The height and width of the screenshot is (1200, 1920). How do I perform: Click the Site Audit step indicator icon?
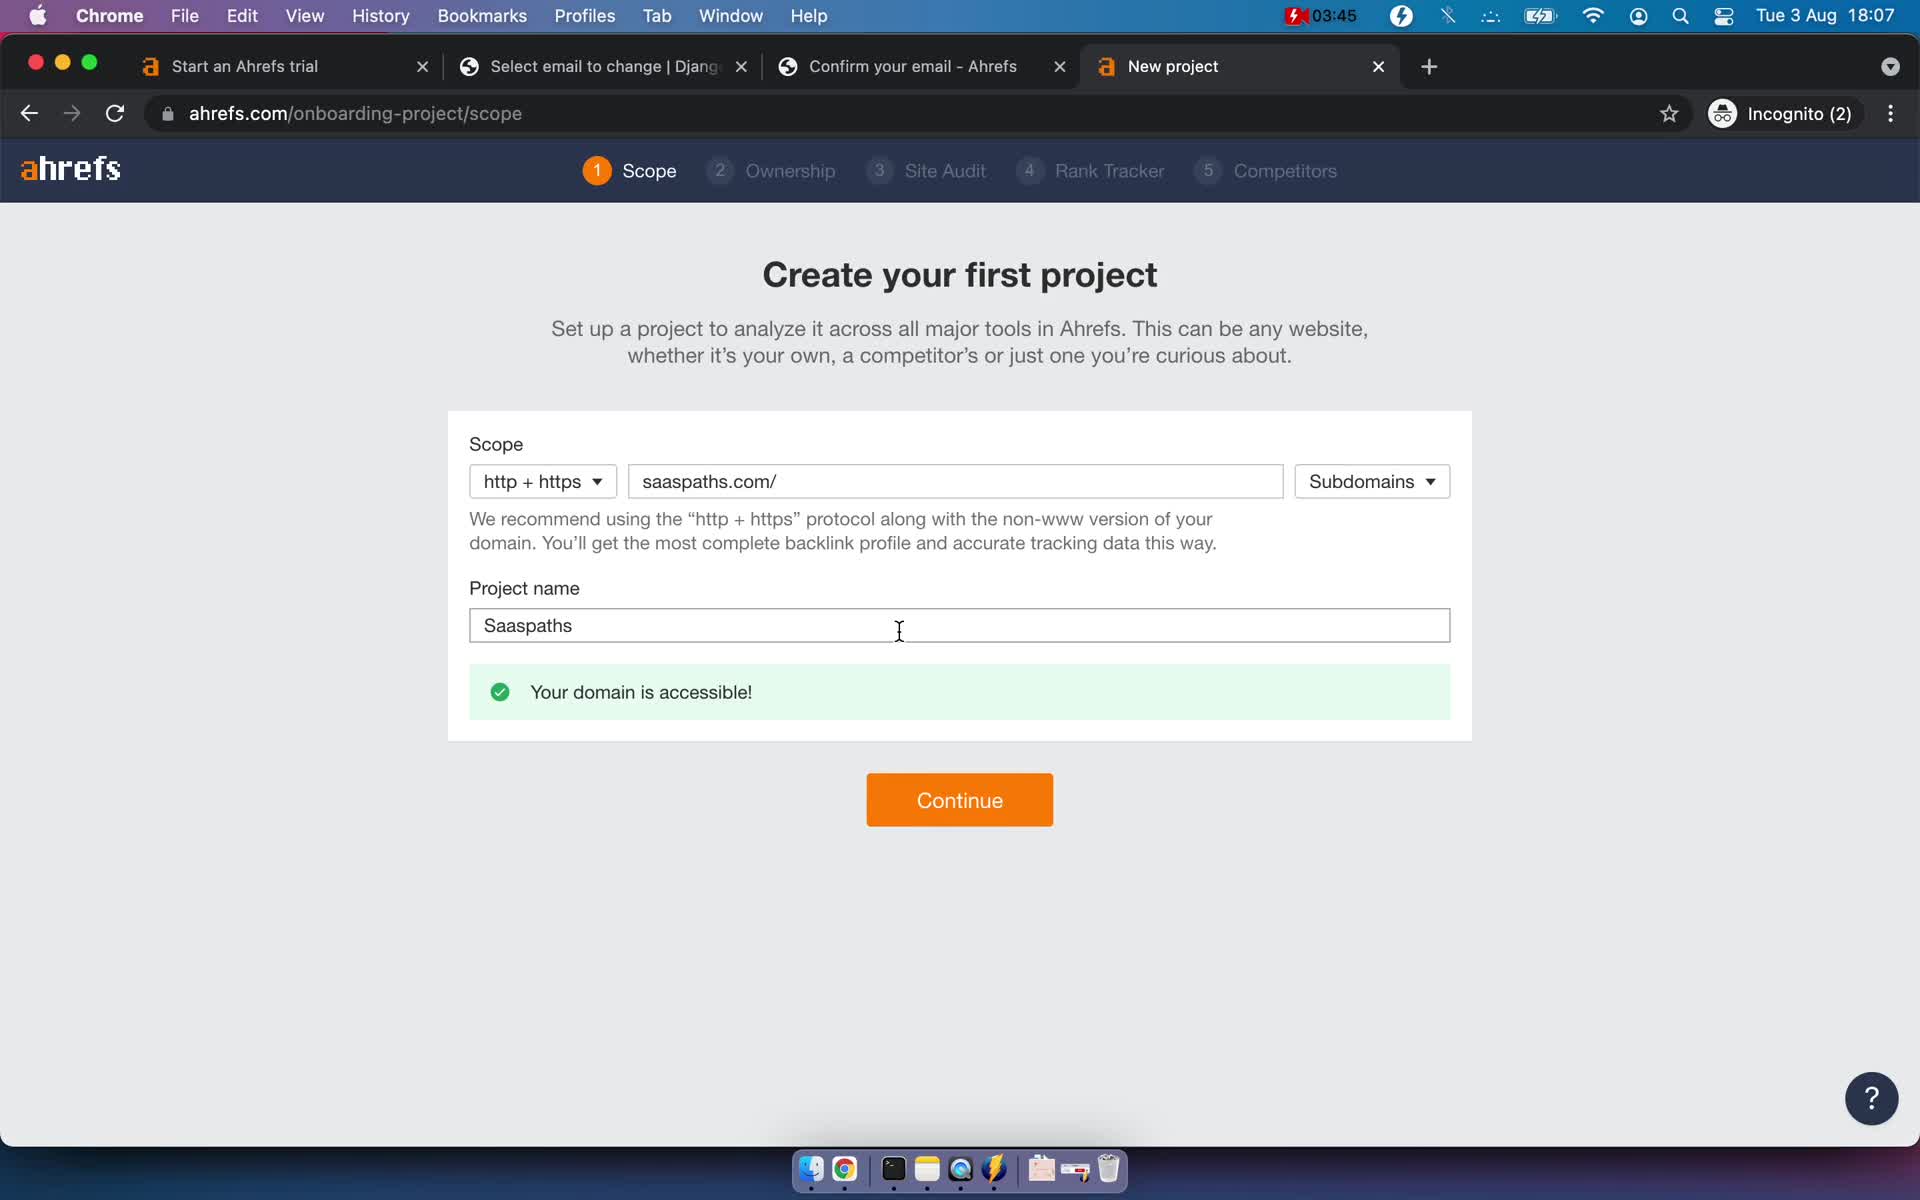(878, 170)
